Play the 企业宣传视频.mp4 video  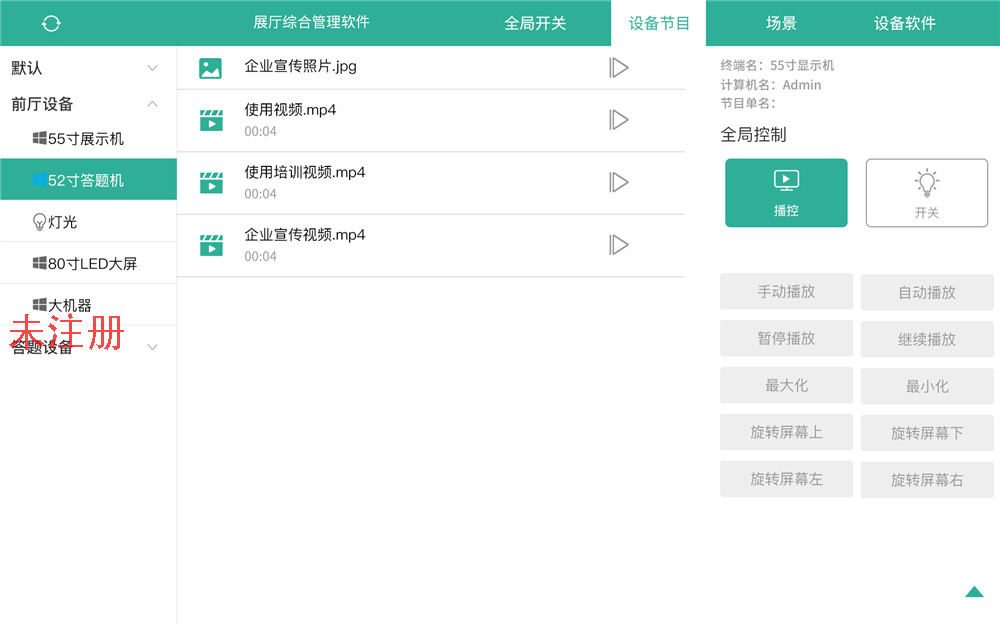coord(619,244)
